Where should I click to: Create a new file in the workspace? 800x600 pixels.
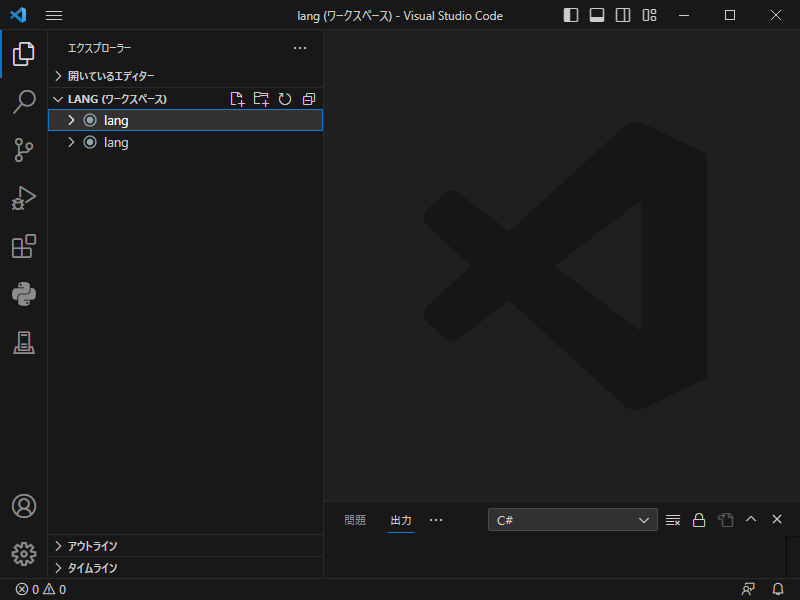click(x=237, y=99)
